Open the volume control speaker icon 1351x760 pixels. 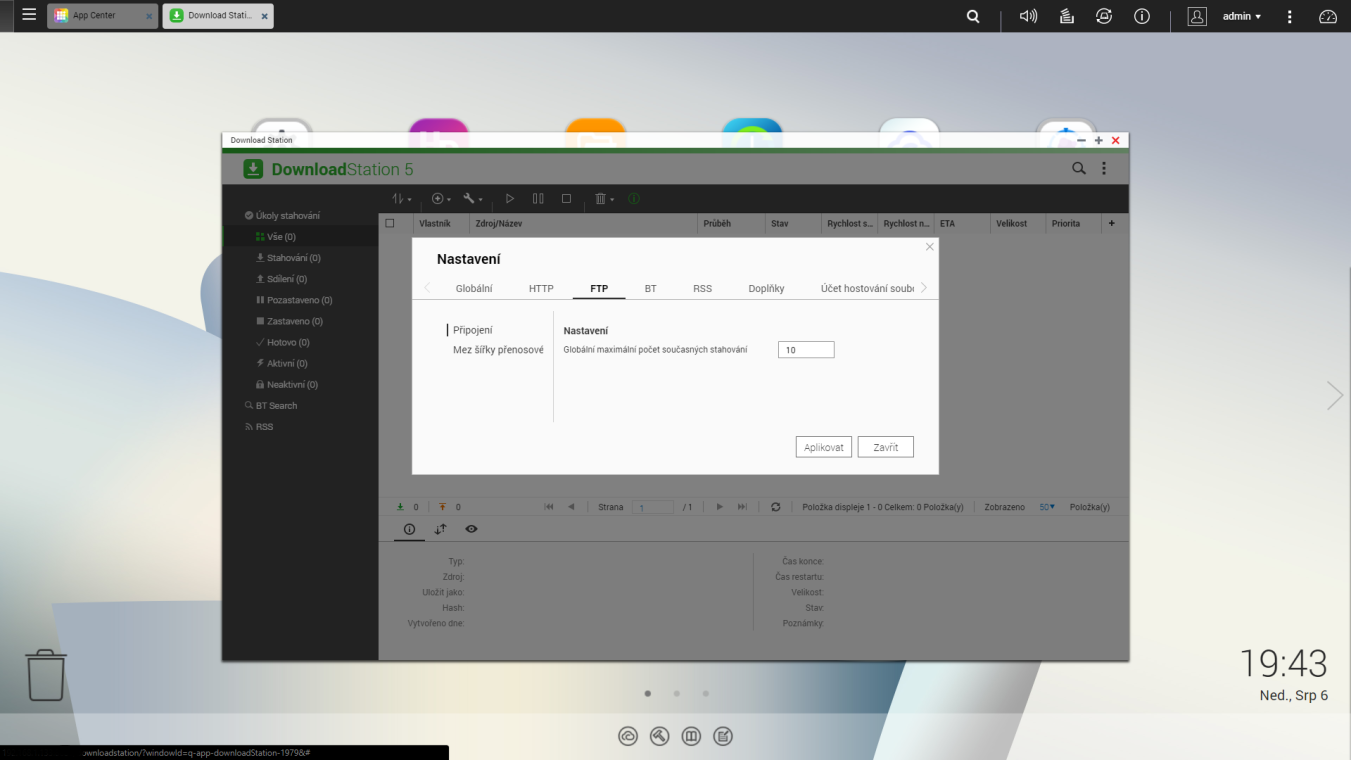click(x=1028, y=16)
